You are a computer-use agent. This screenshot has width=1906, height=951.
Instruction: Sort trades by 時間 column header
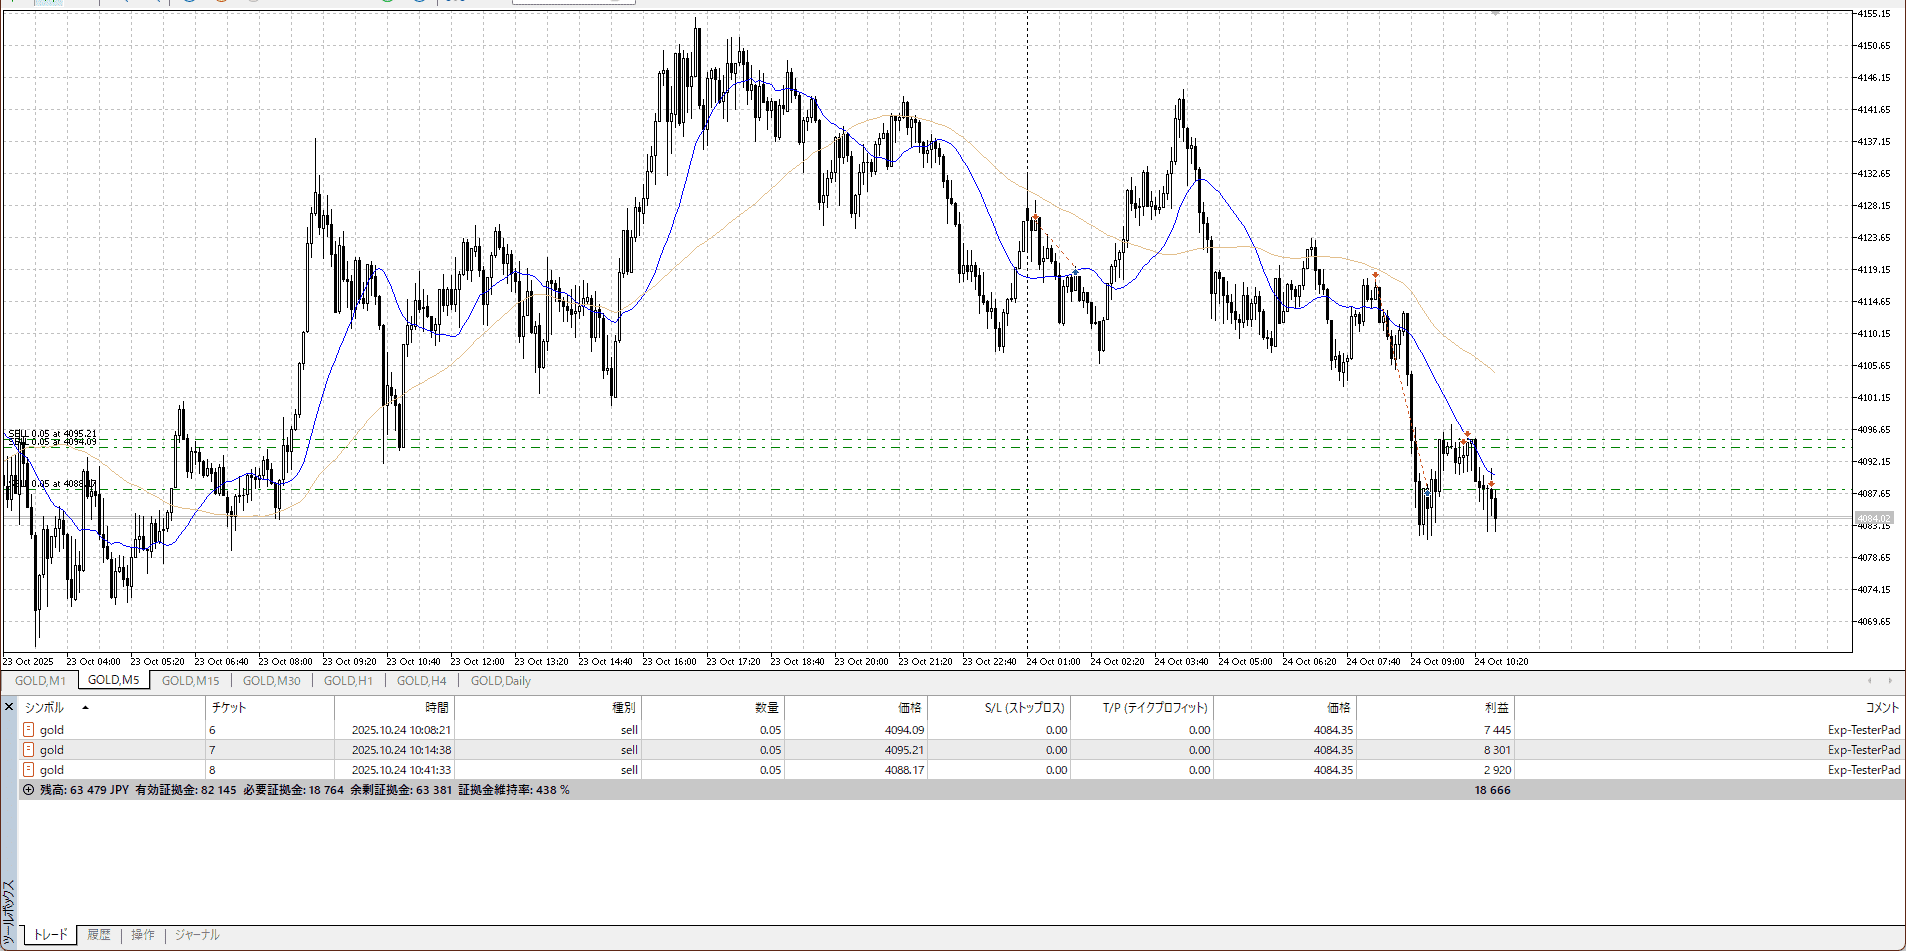coord(437,708)
